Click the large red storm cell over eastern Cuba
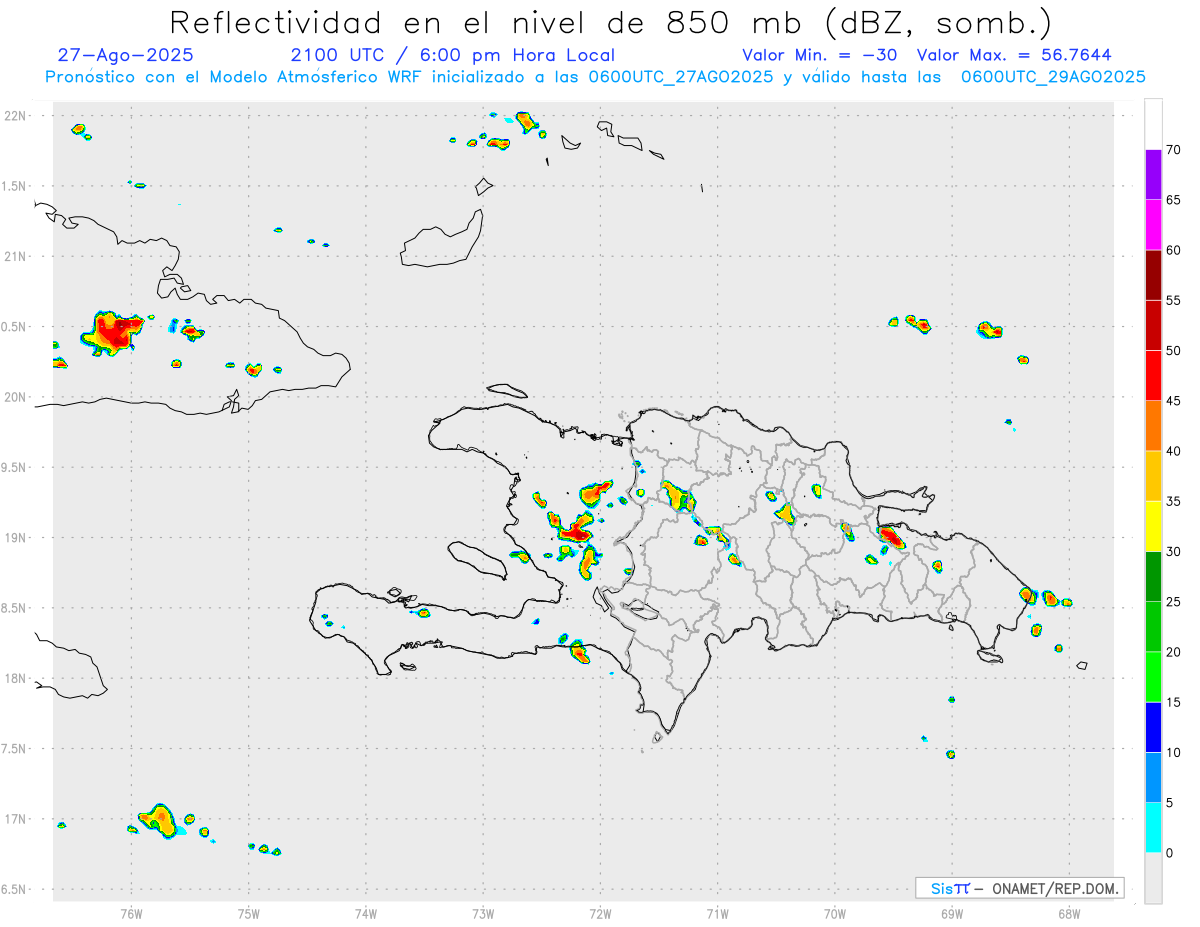The width and height of the screenshot is (1200, 927). (x=113, y=332)
